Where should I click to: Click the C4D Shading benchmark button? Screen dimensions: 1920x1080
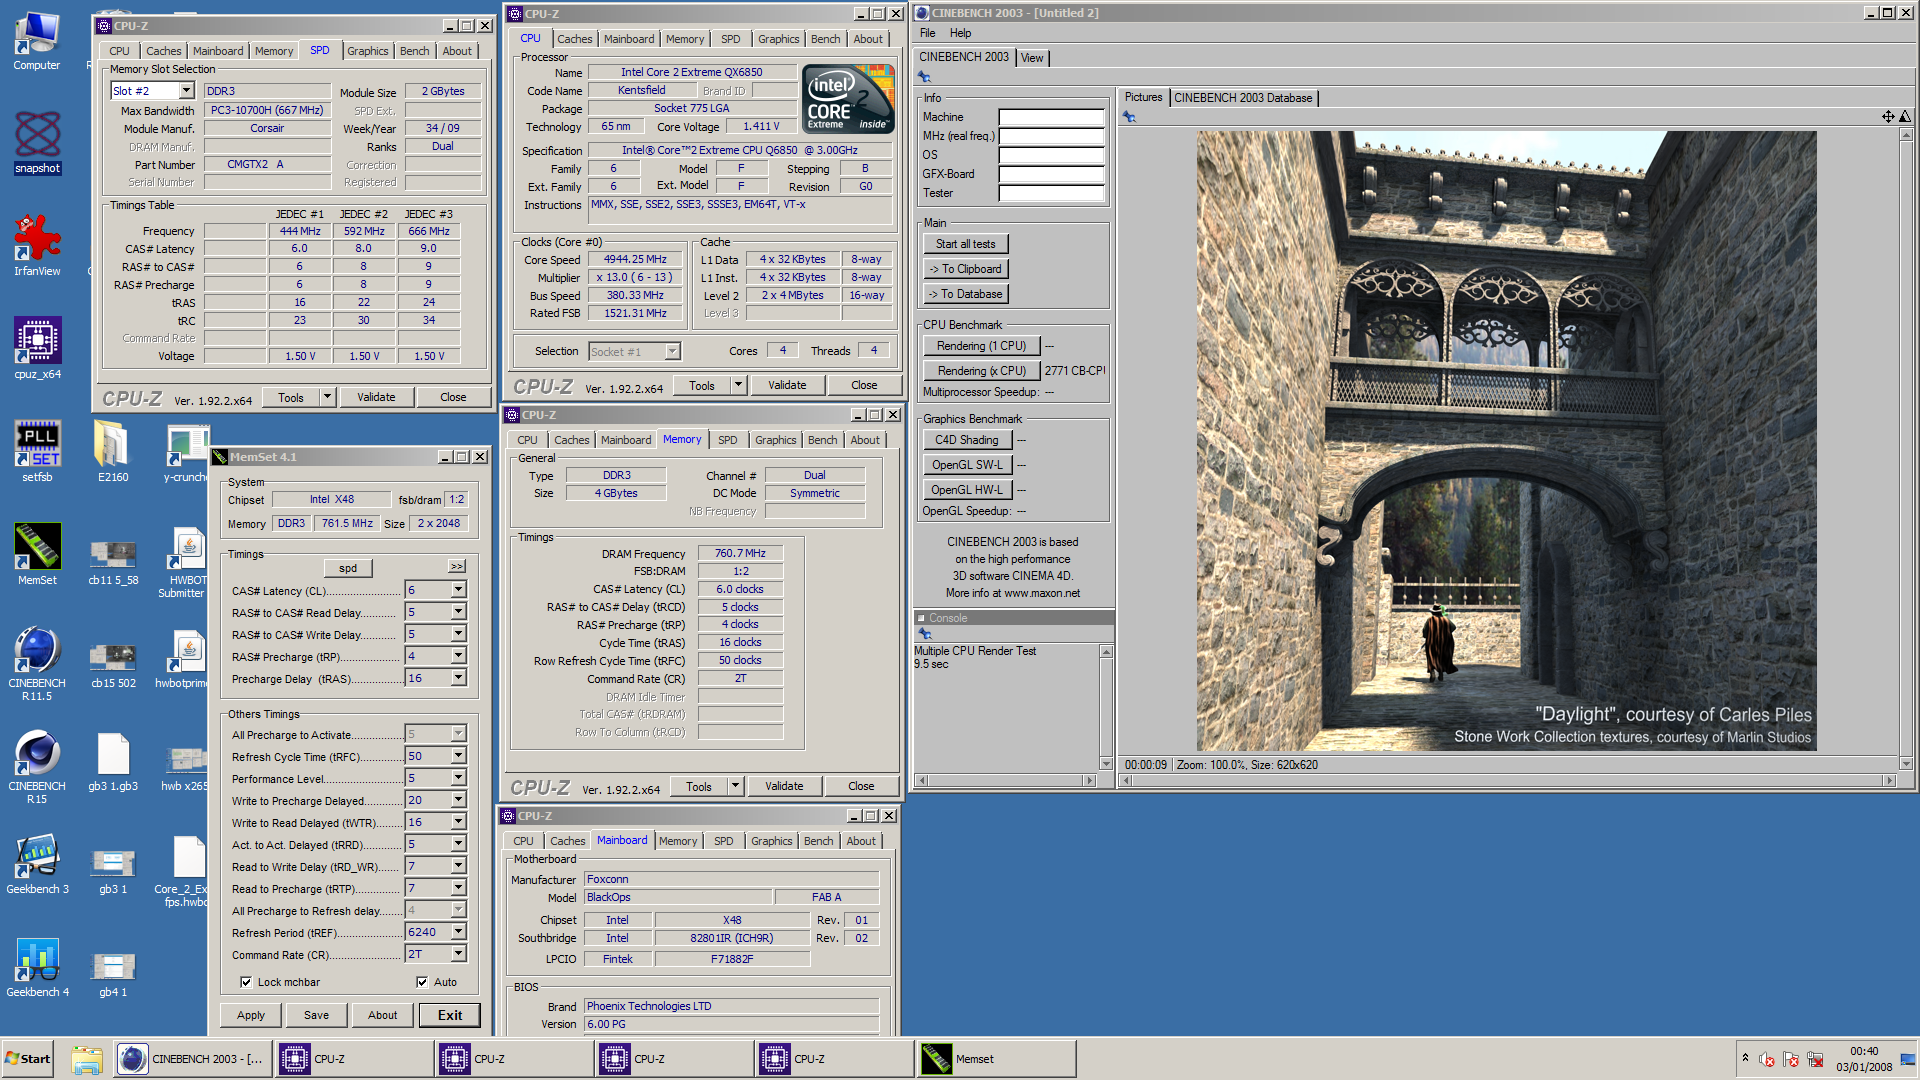point(966,440)
